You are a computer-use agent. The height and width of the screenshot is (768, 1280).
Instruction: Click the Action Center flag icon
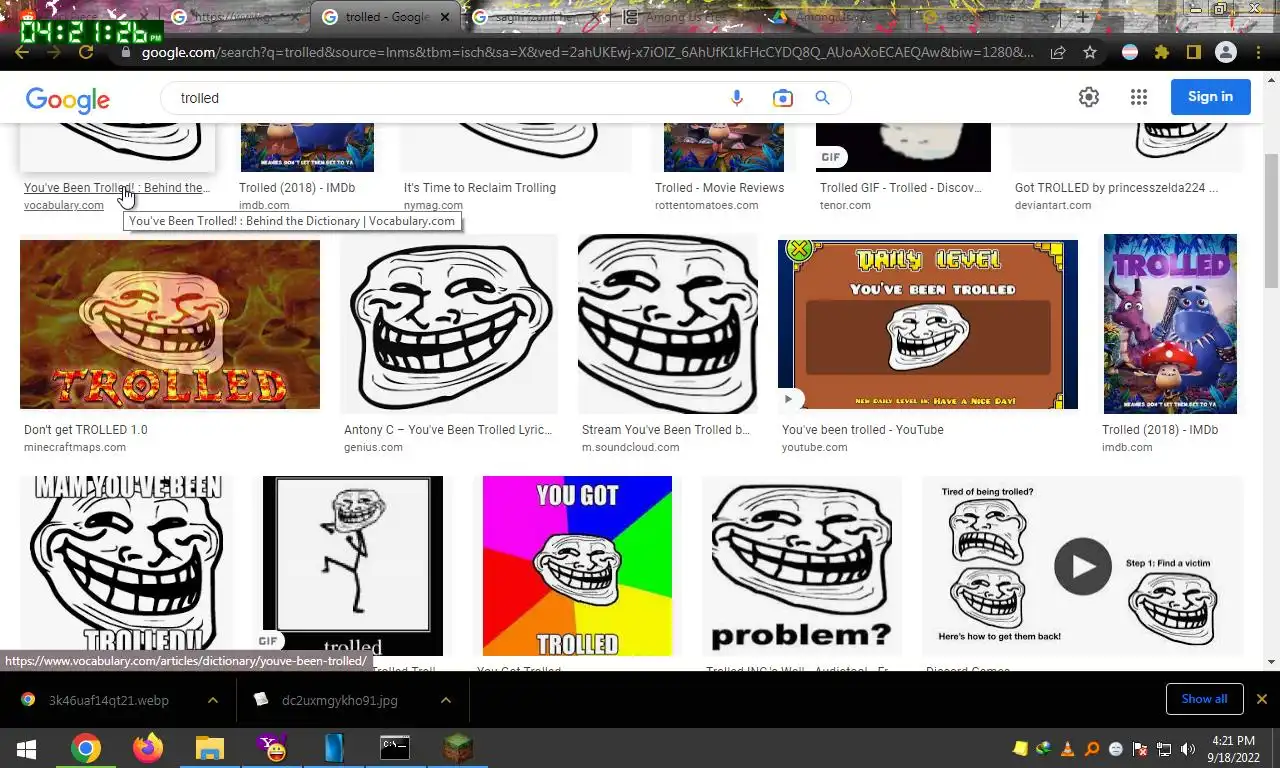tap(1140, 749)
